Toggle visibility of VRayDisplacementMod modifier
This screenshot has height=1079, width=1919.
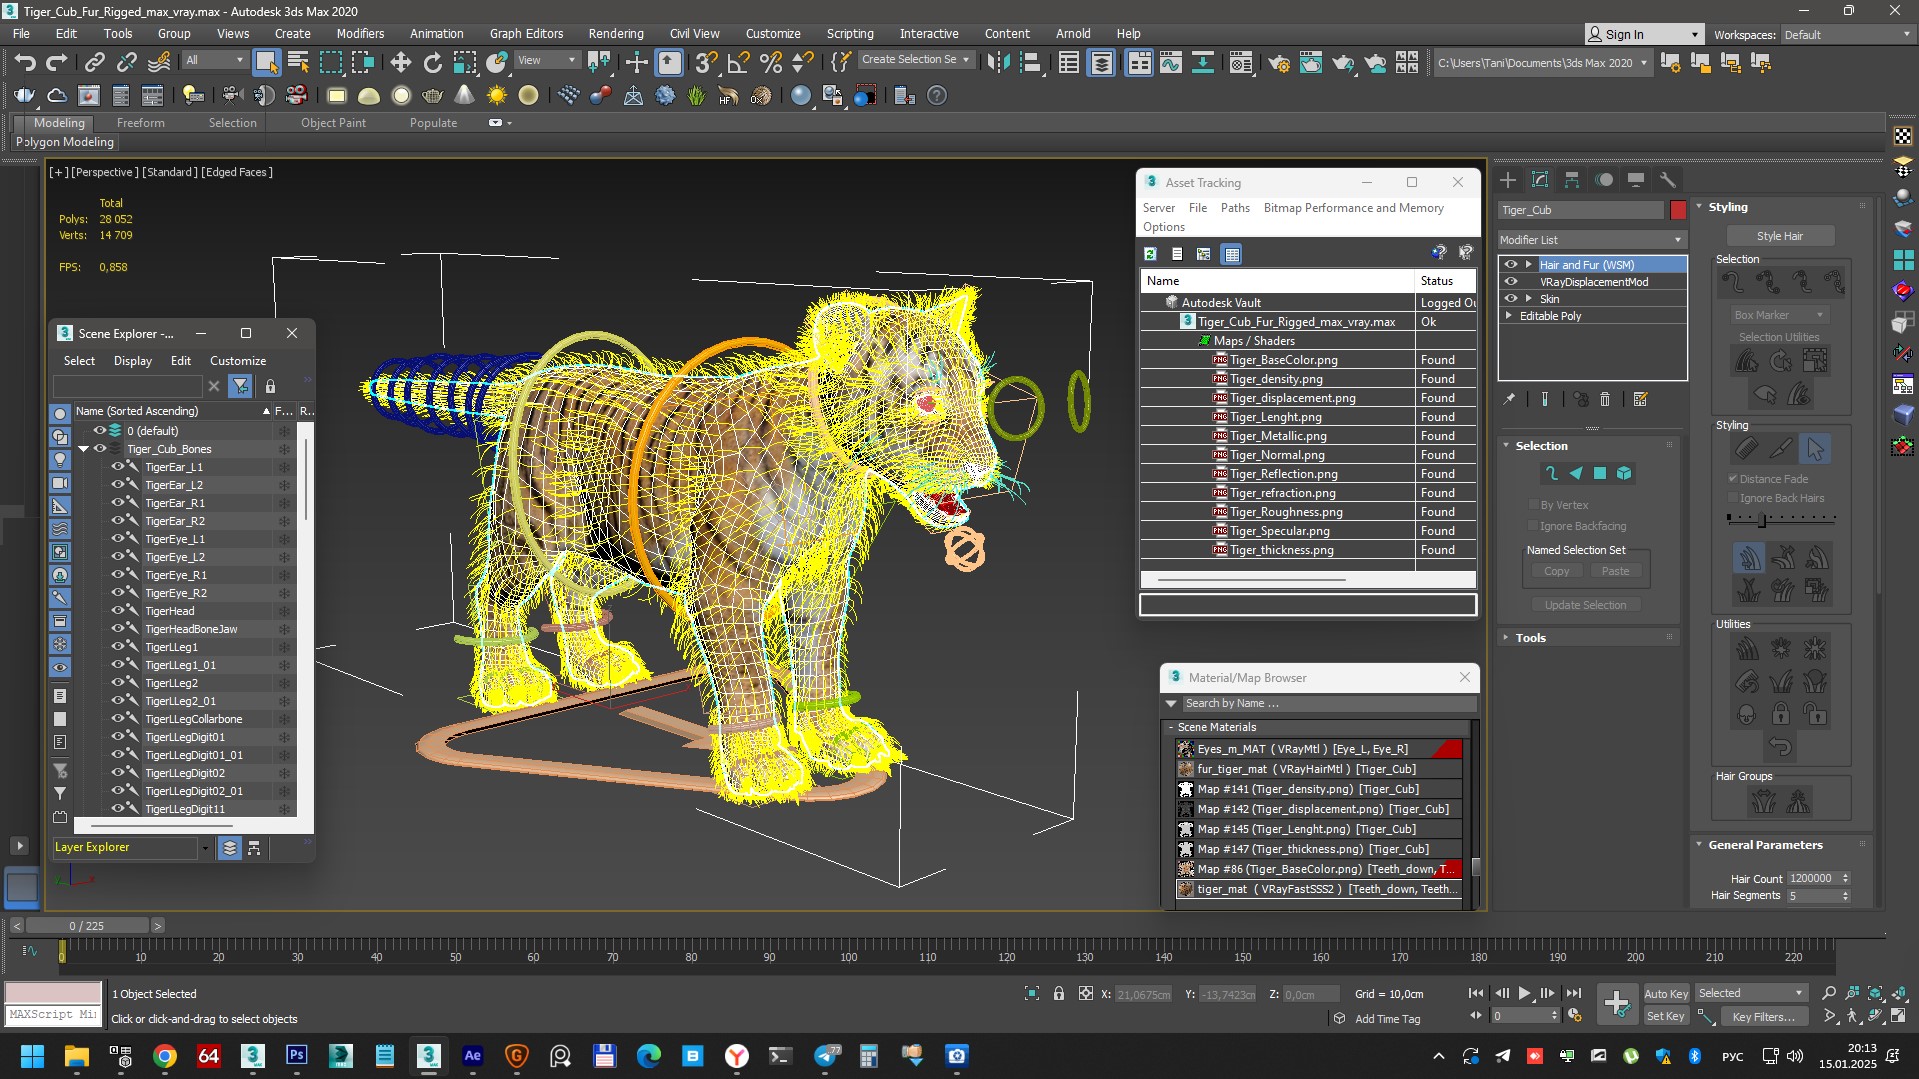(1511, 282)
